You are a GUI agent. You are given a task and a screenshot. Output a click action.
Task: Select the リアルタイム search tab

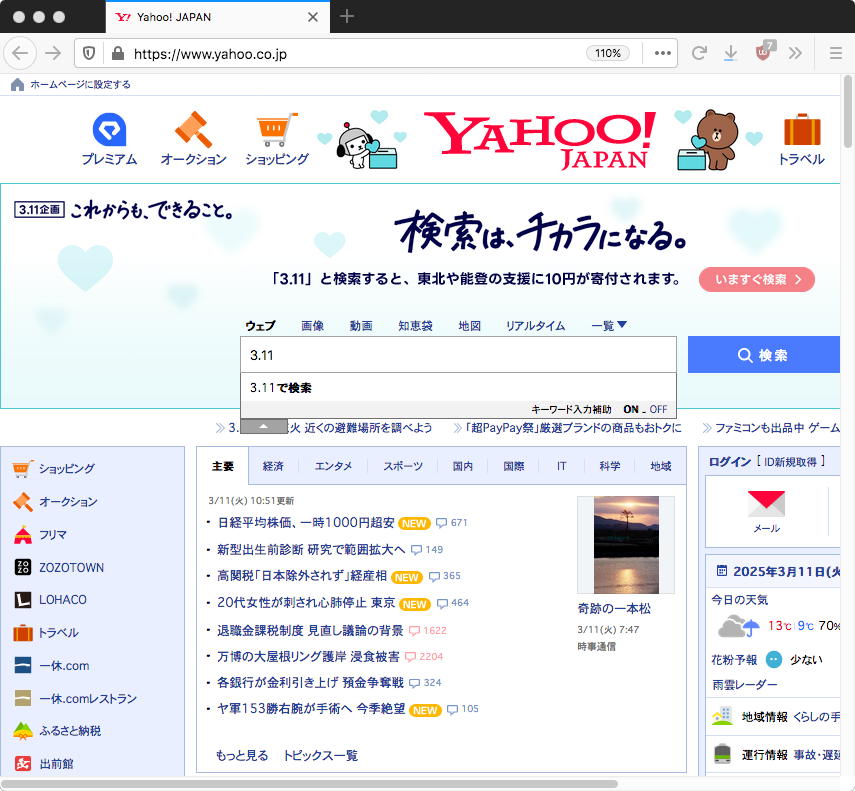pos(535,325)
